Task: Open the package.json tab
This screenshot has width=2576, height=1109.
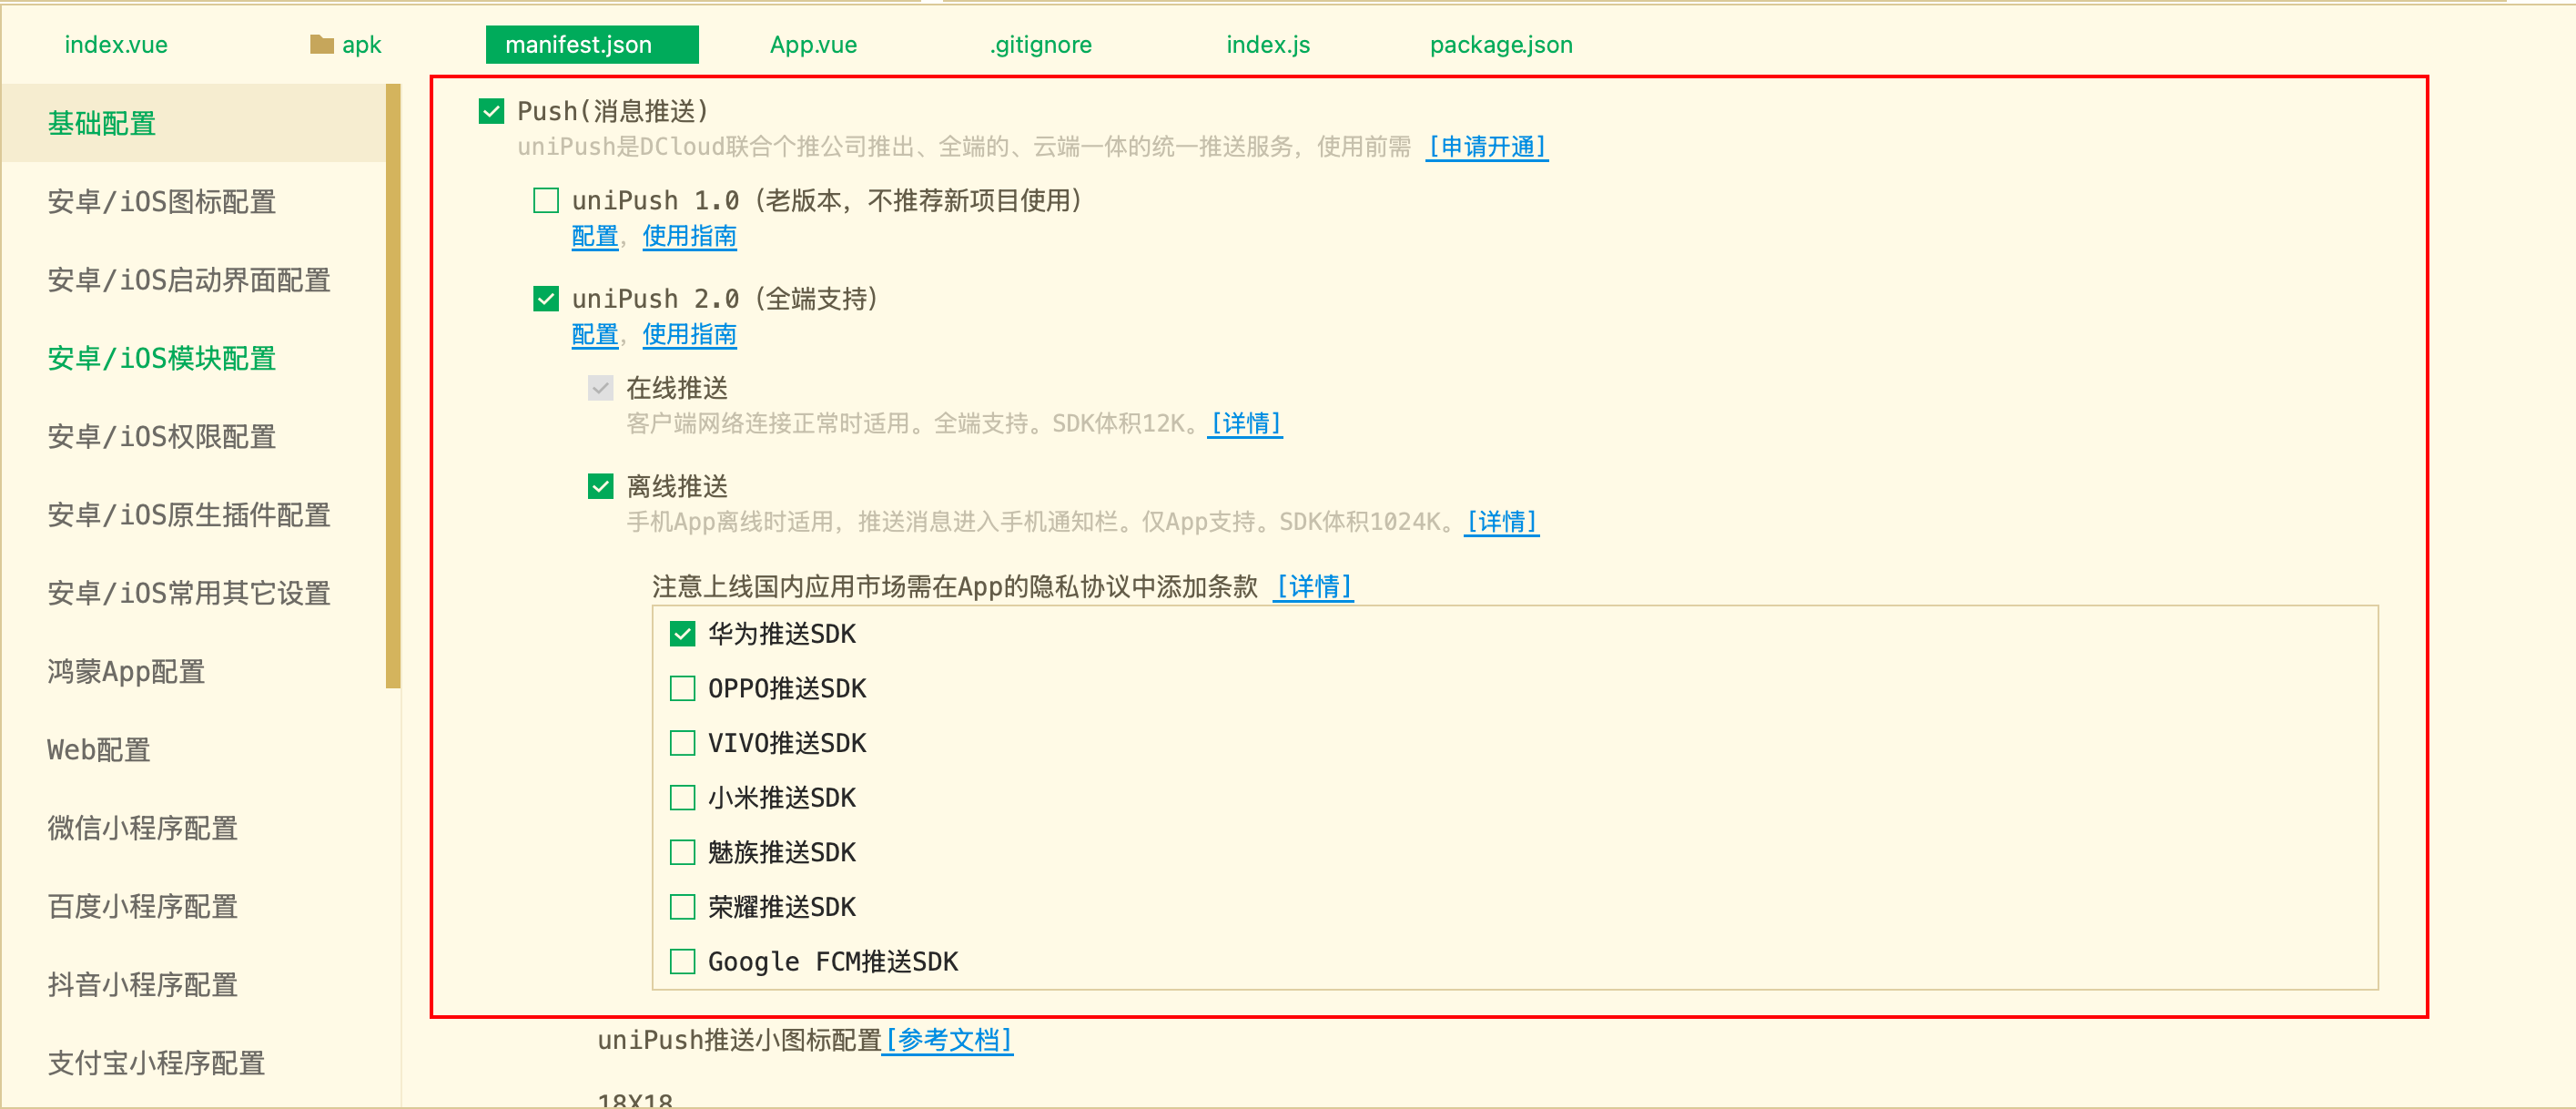Action: (1501, 44)
